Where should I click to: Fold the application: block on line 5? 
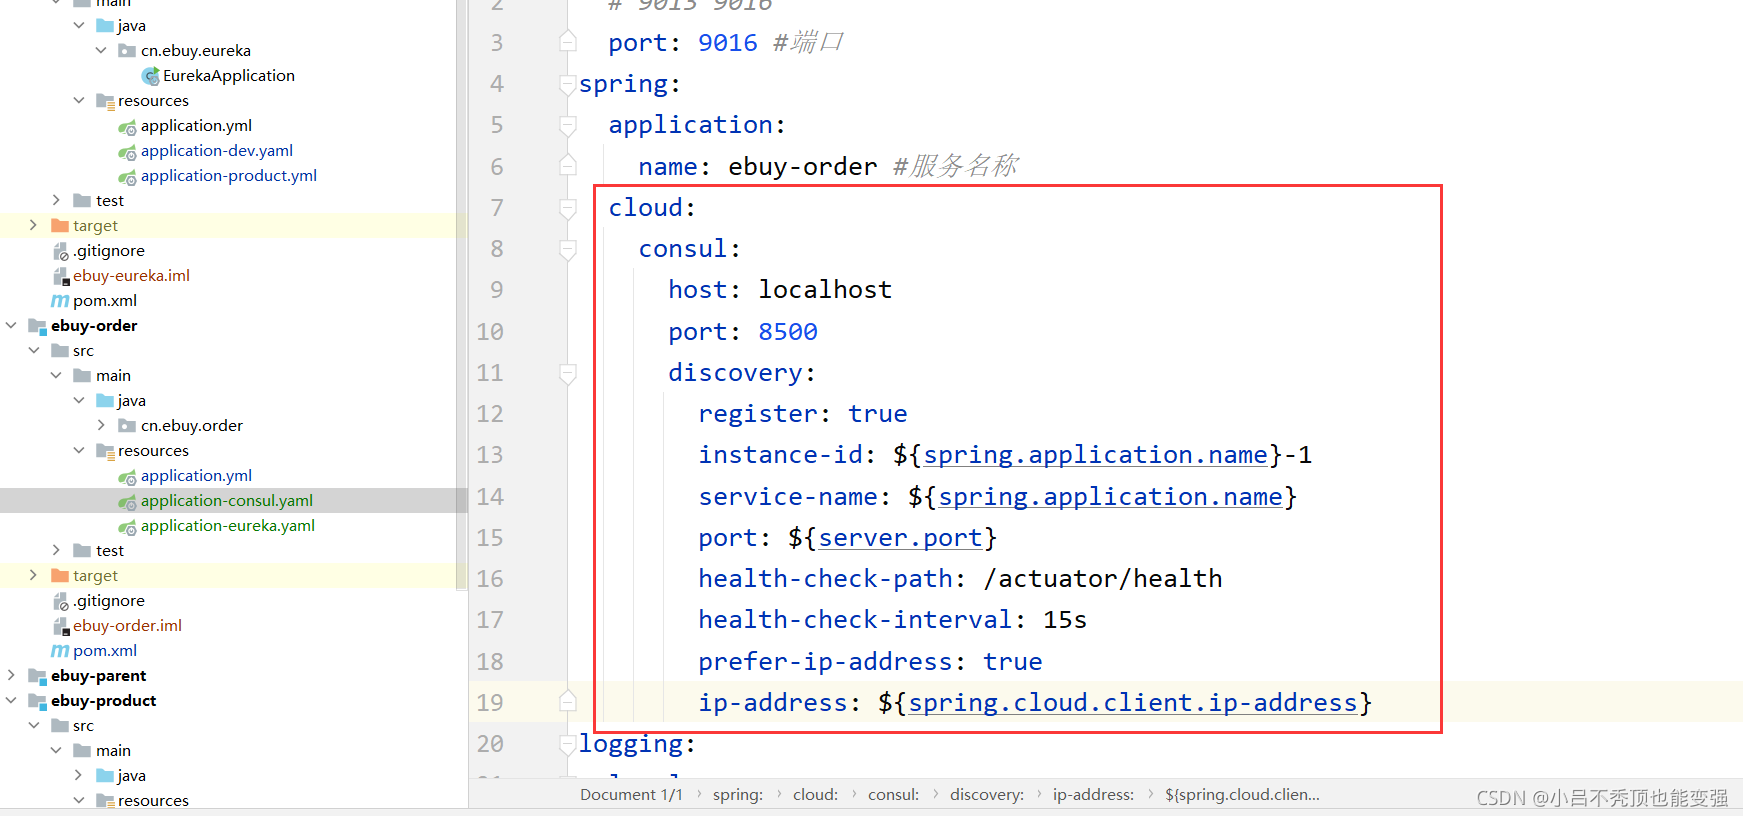(568, 125)
